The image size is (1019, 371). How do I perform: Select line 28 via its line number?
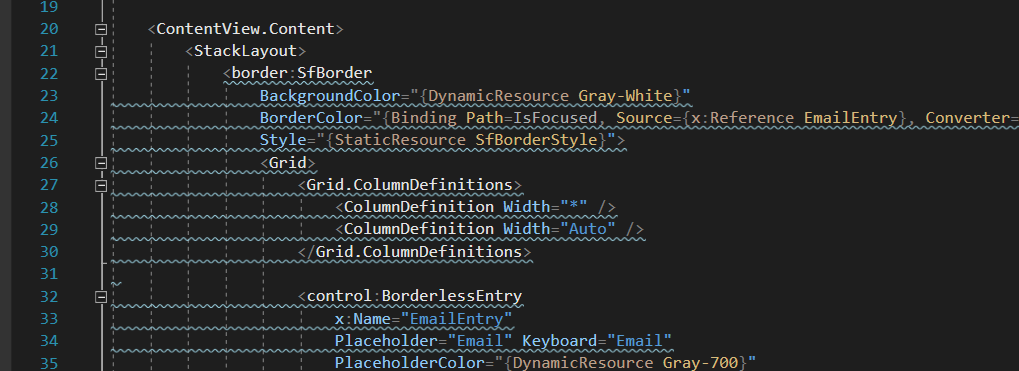point(49,207)
